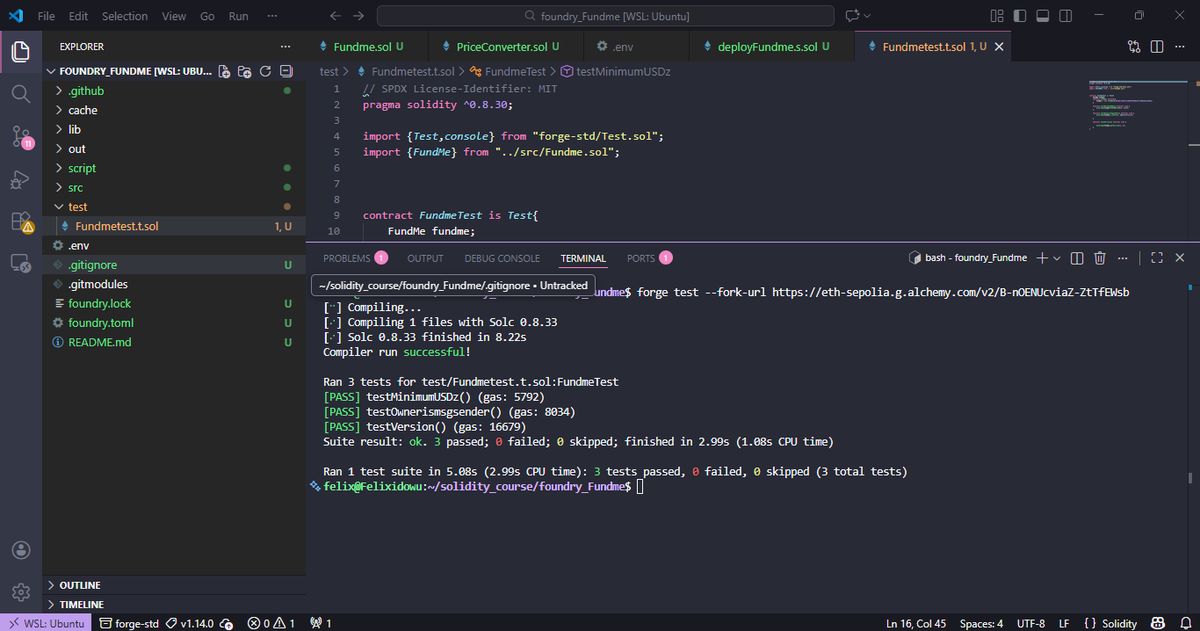This screenshot has height=631, width=1200.
Task: Launch a new terminal with plus icon
Action: [x=1042, y=258]
